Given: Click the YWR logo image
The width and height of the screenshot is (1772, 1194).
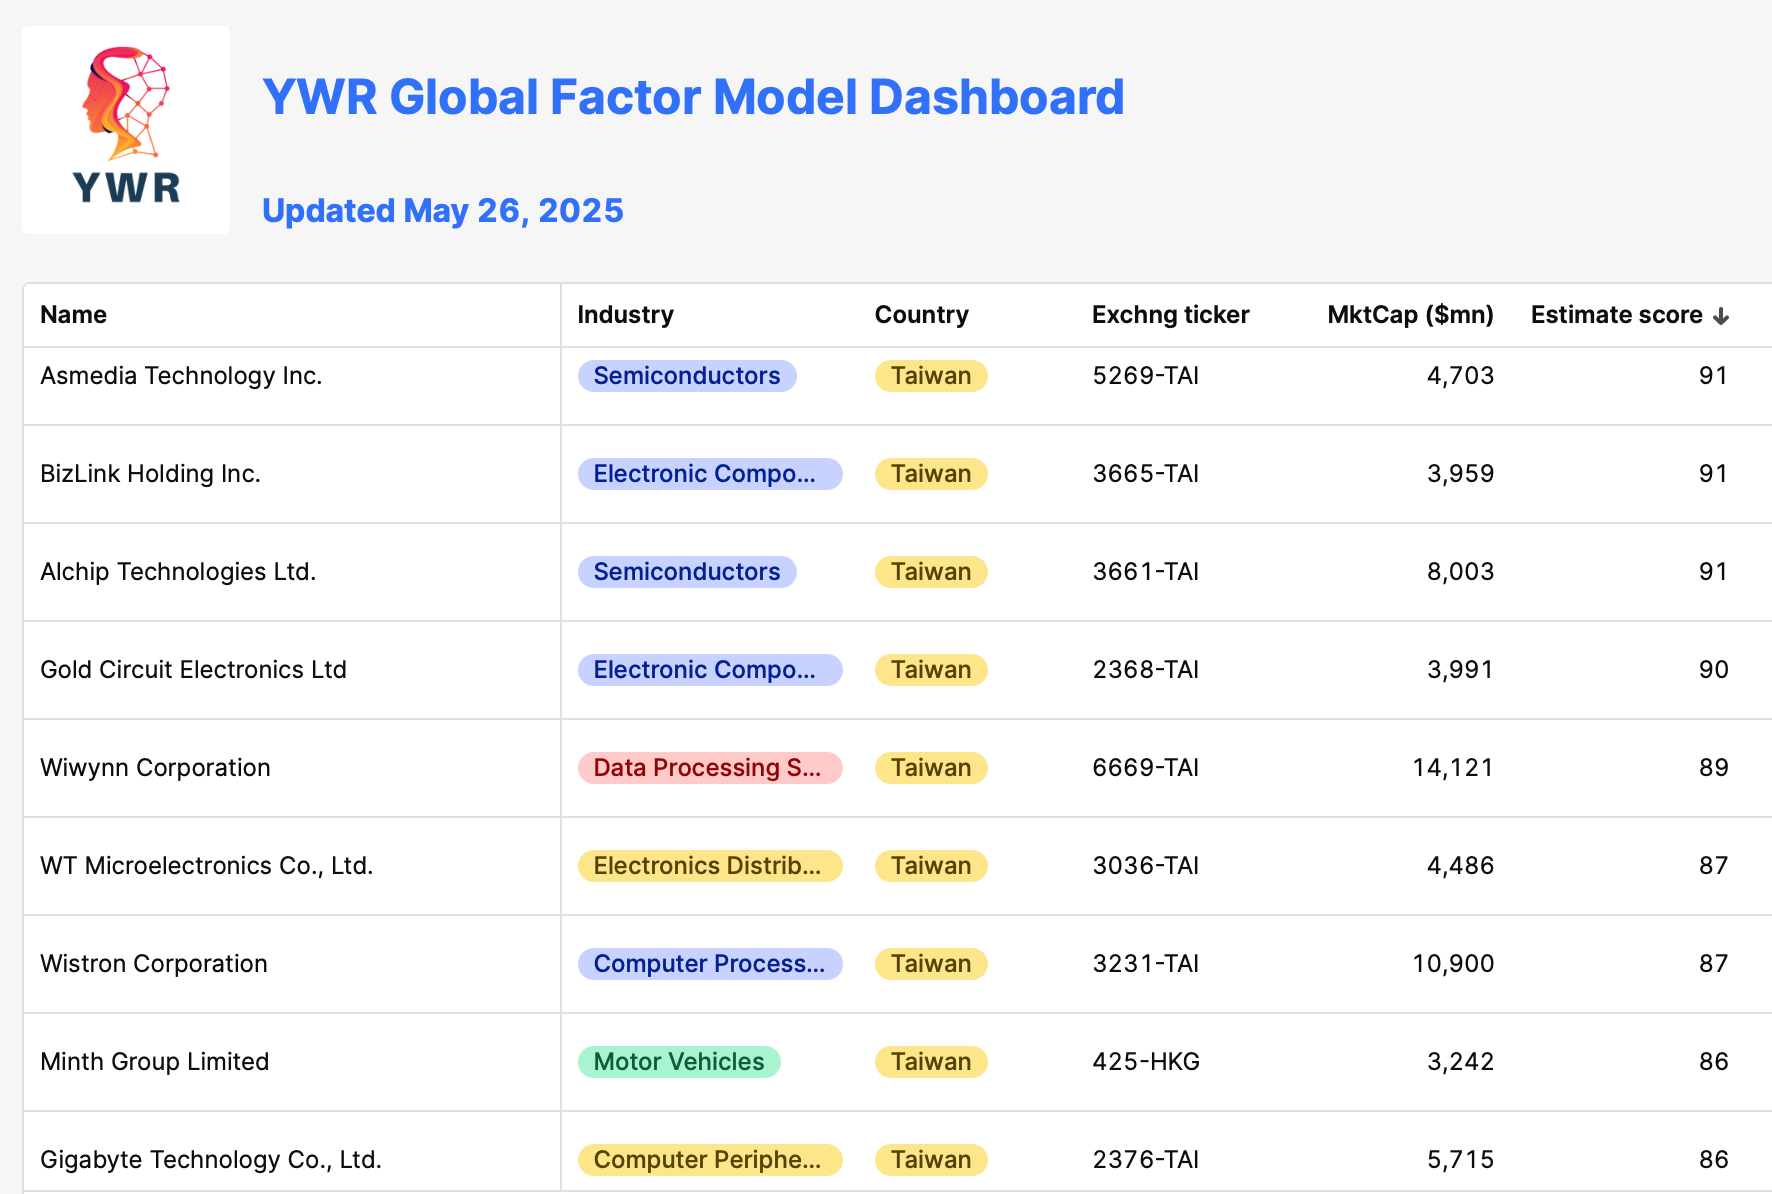Looking at the screenshot, I should [126, 130].
